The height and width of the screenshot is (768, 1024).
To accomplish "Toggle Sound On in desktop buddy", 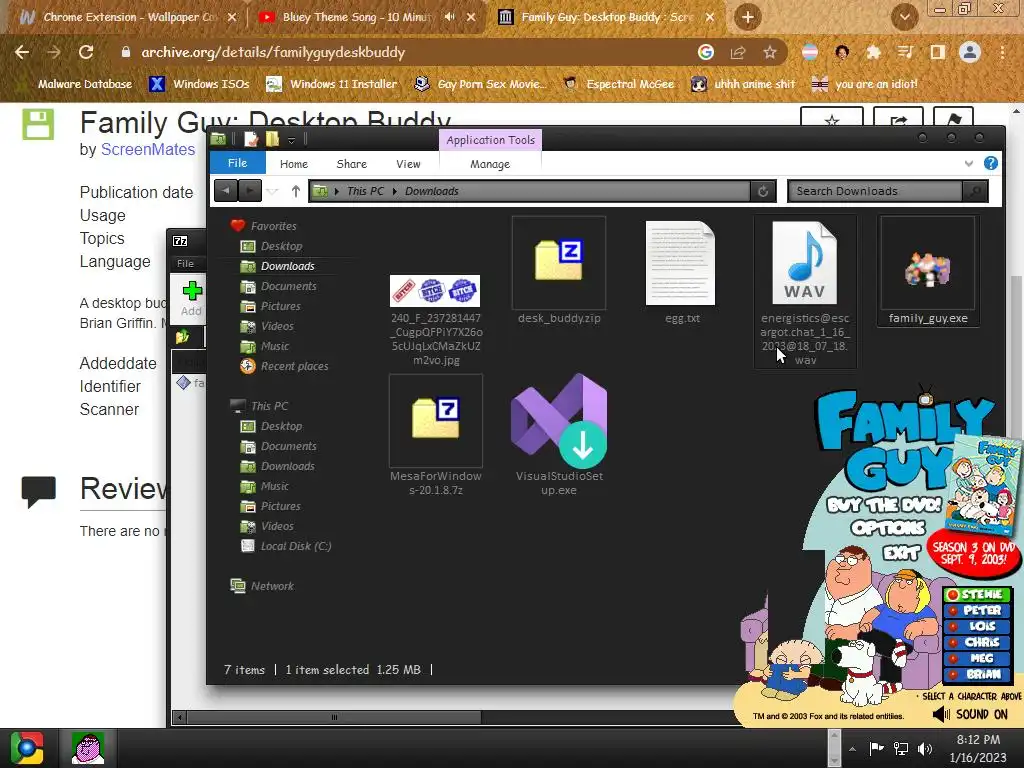I will [x=970, y=714].
